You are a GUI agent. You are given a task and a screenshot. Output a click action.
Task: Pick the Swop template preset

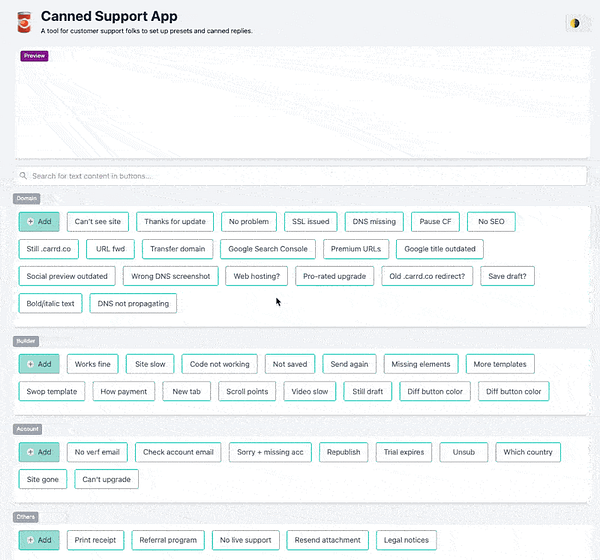click(x=52, y=391)
